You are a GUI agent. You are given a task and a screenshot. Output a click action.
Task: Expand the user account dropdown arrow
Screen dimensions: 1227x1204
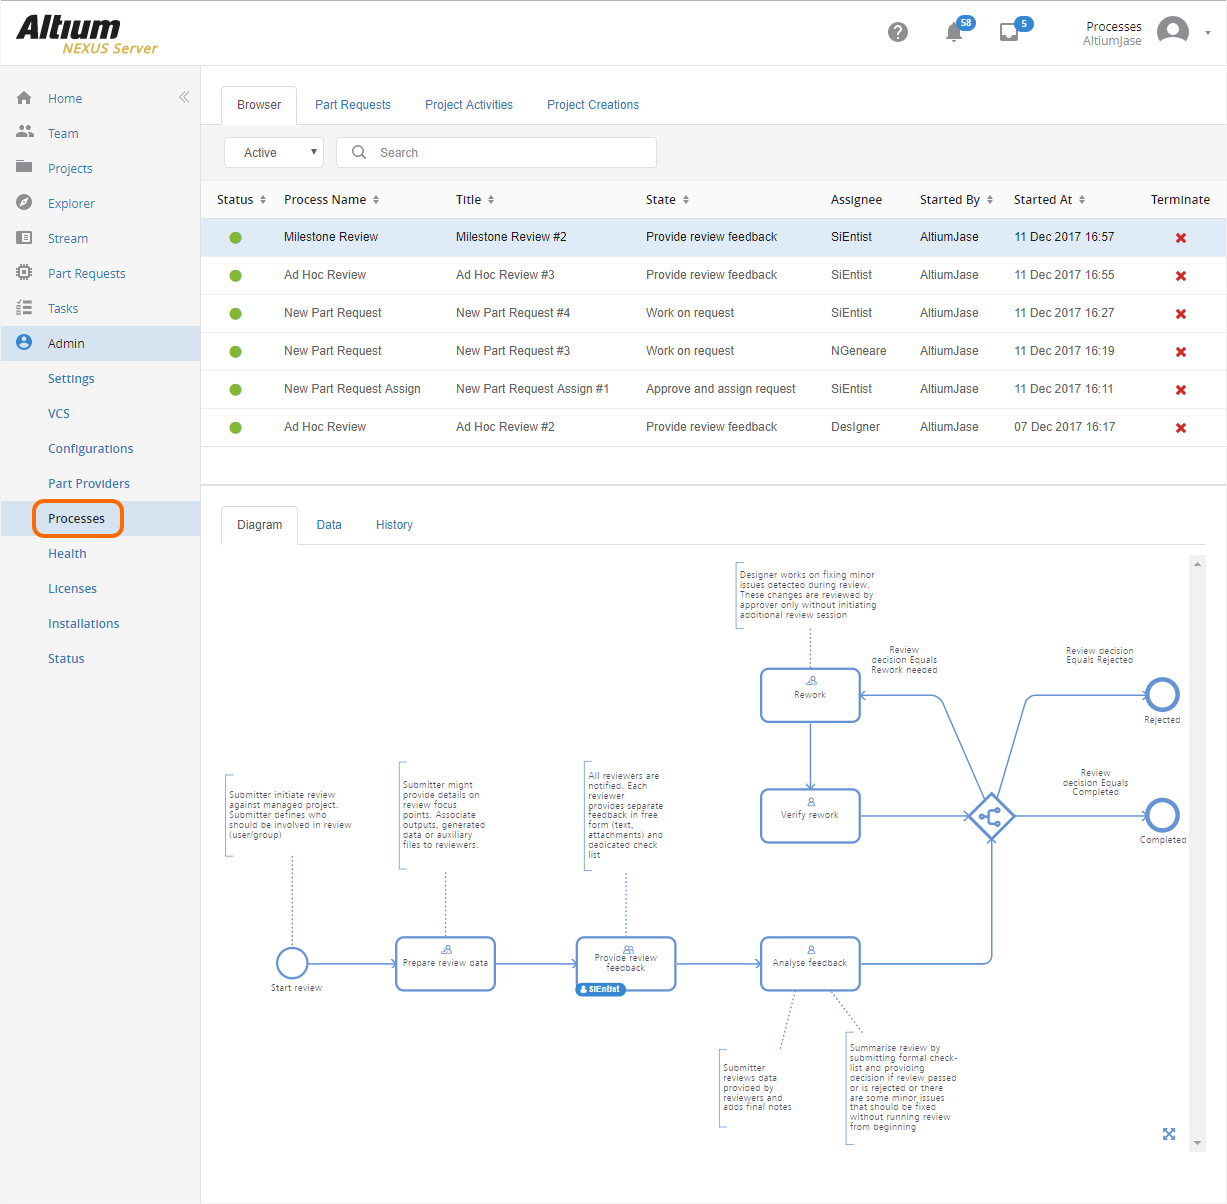[1207, 33]
